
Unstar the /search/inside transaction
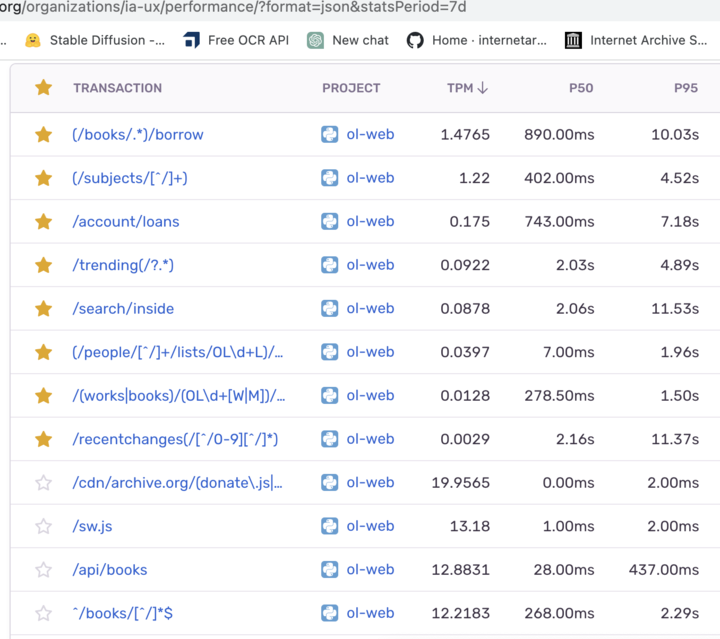point(43,308)
